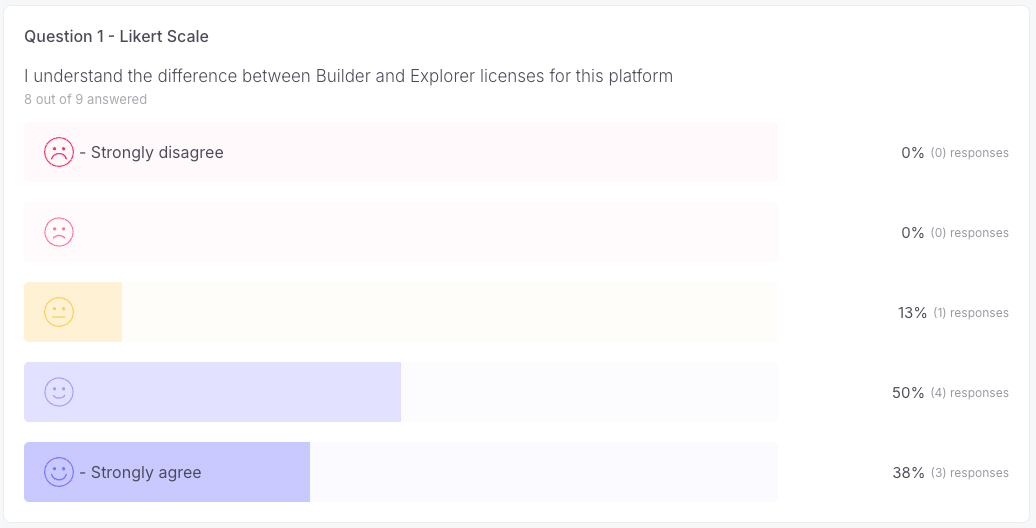Click the Strongly agree label text
Image resolution: width=1036 pixels, height=528 pixels.
(146, 473)
